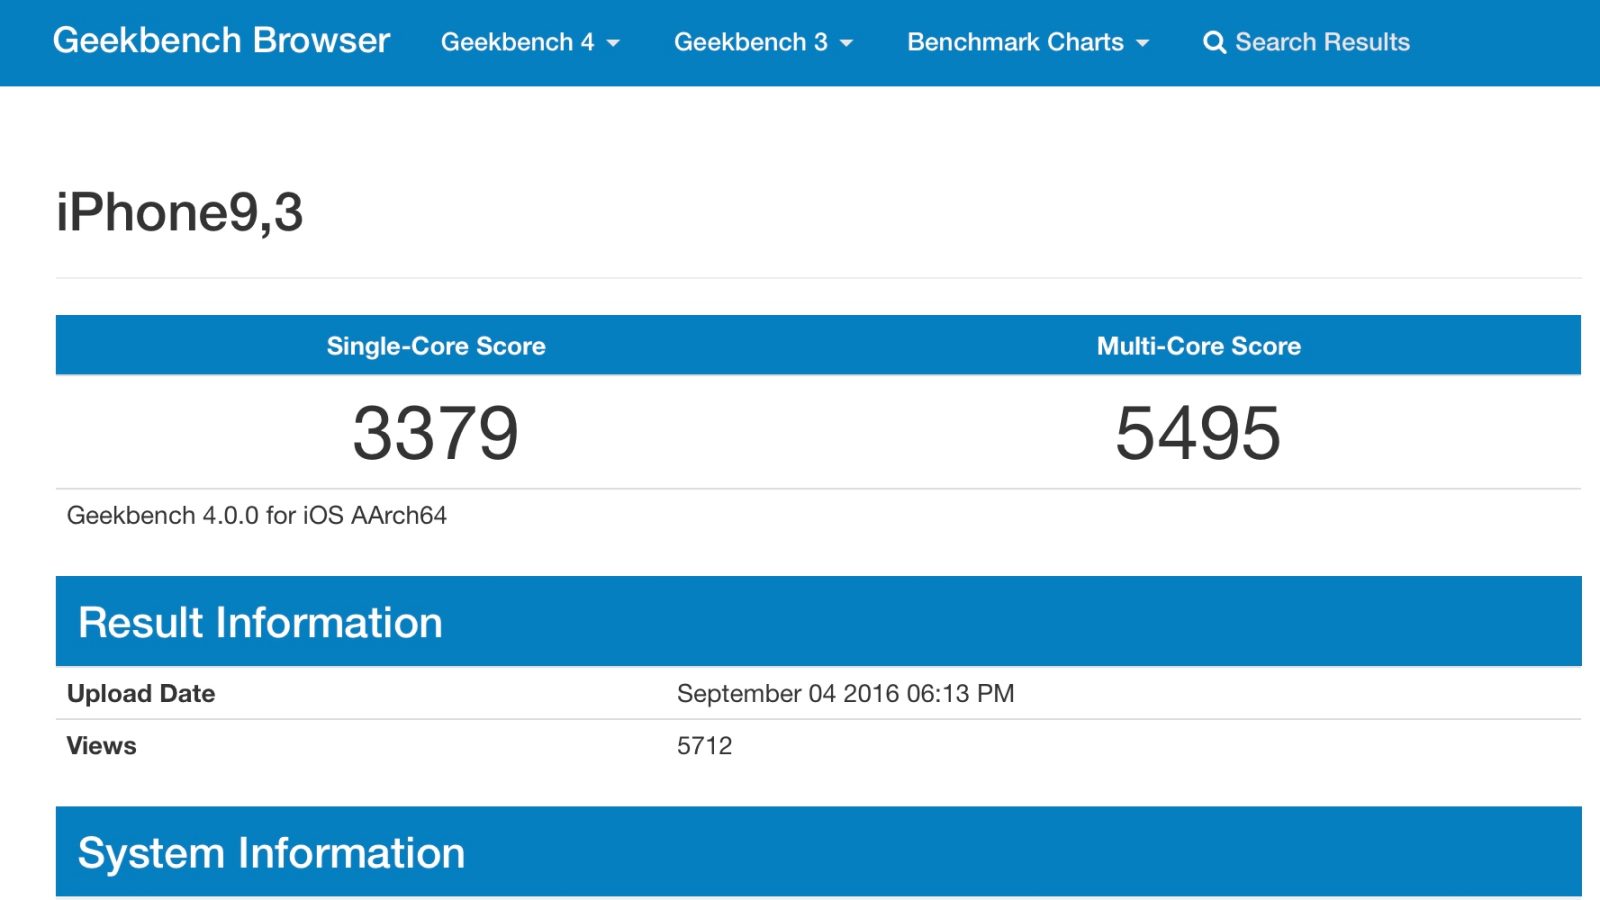Click the Result Information section header
Image resolution: width=1600 pixels, height=900 pixels.
[260, 622]
